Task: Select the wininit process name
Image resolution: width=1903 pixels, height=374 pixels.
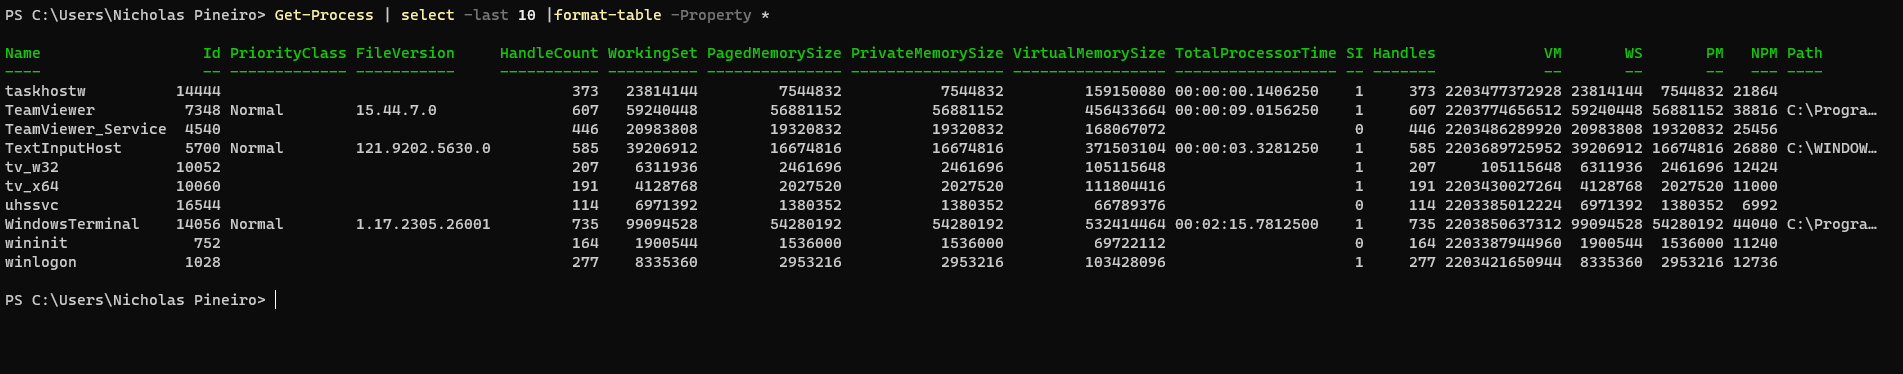Action: click(x=36, y=243)
